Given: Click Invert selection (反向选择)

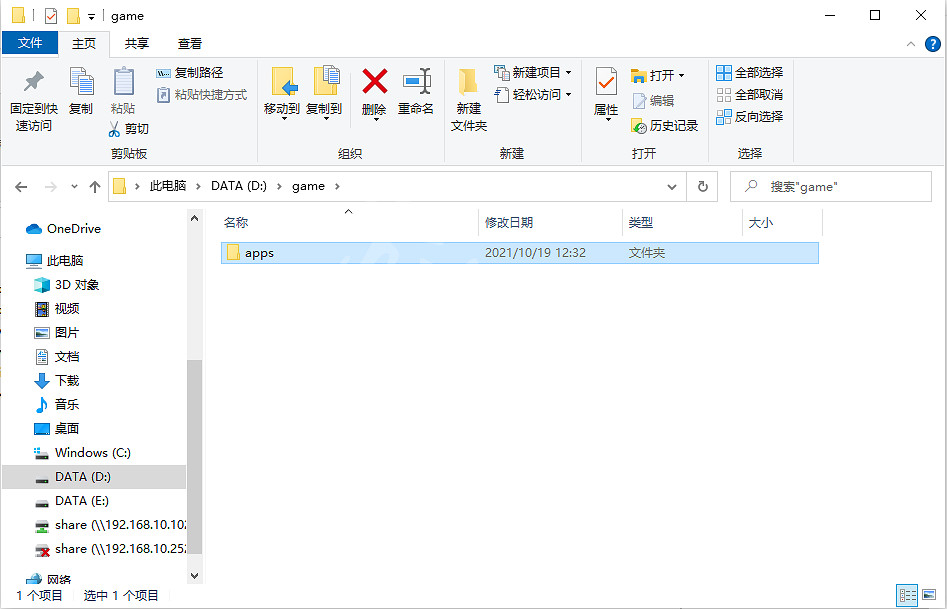Looking at the screenshot, I should pyautogui.click(x=752, y=115).
